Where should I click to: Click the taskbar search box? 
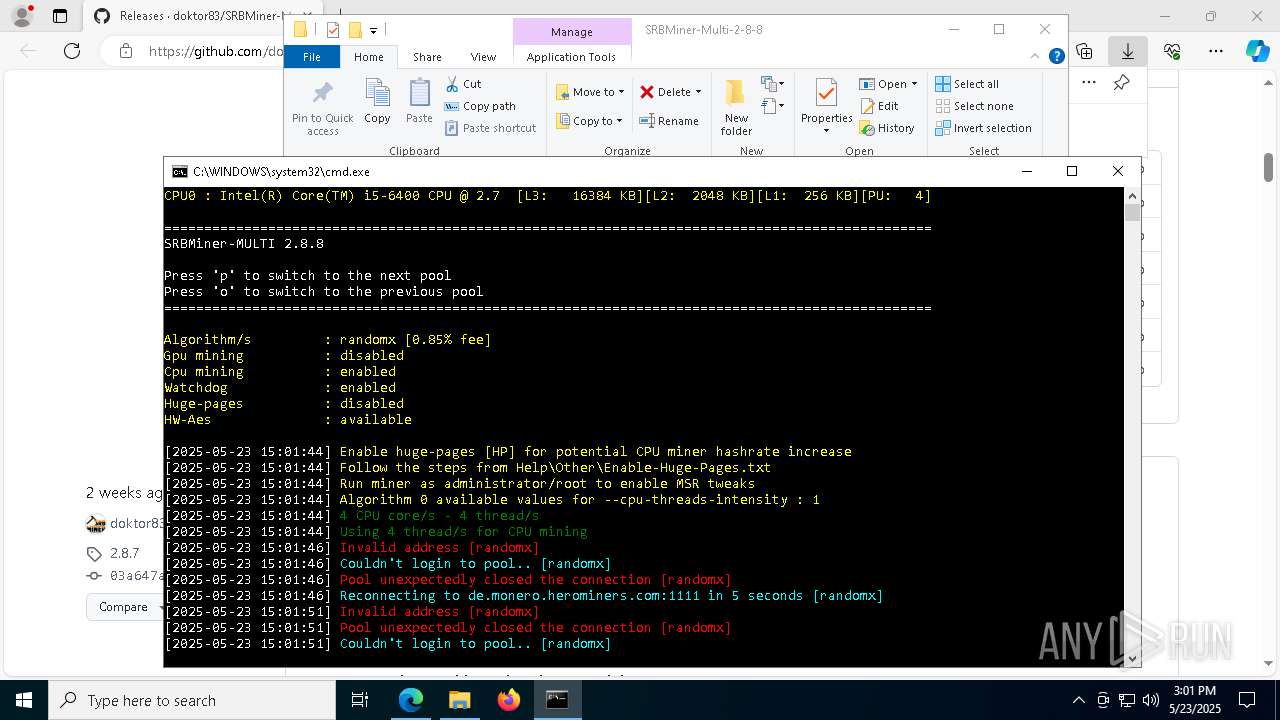point(192,700)
